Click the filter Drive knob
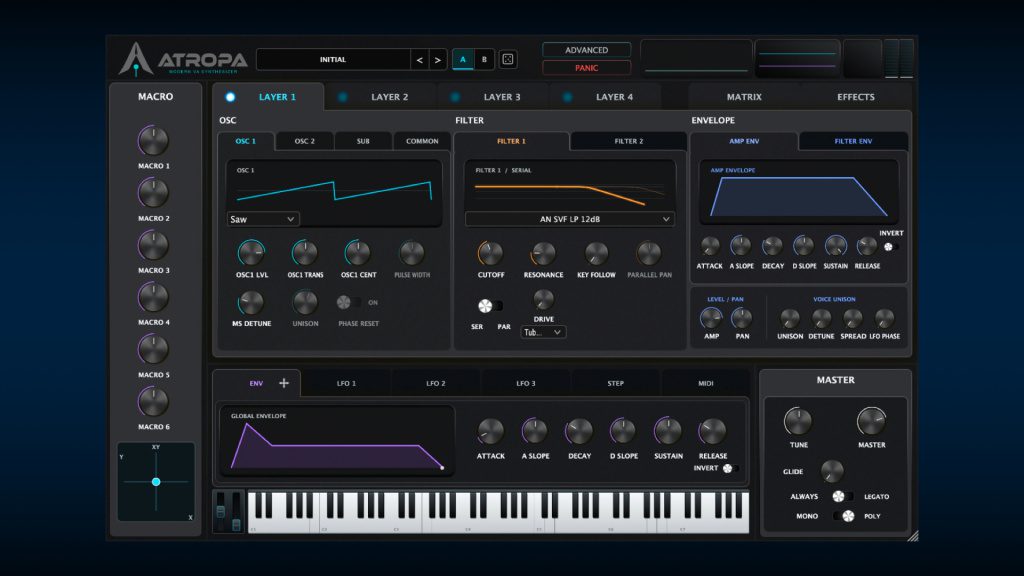The height and width of the screenshot is (576, 1024). point(543,300)
